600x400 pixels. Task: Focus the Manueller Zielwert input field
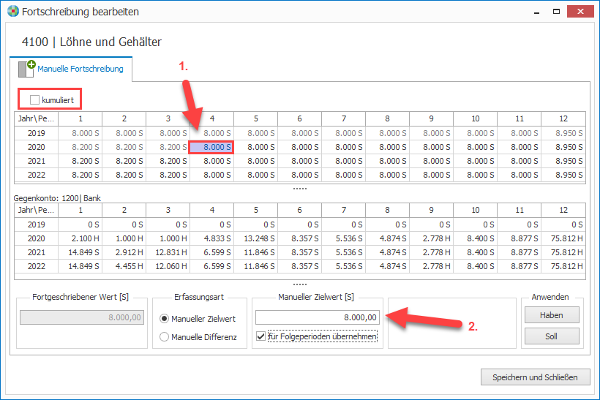point(317,317)
